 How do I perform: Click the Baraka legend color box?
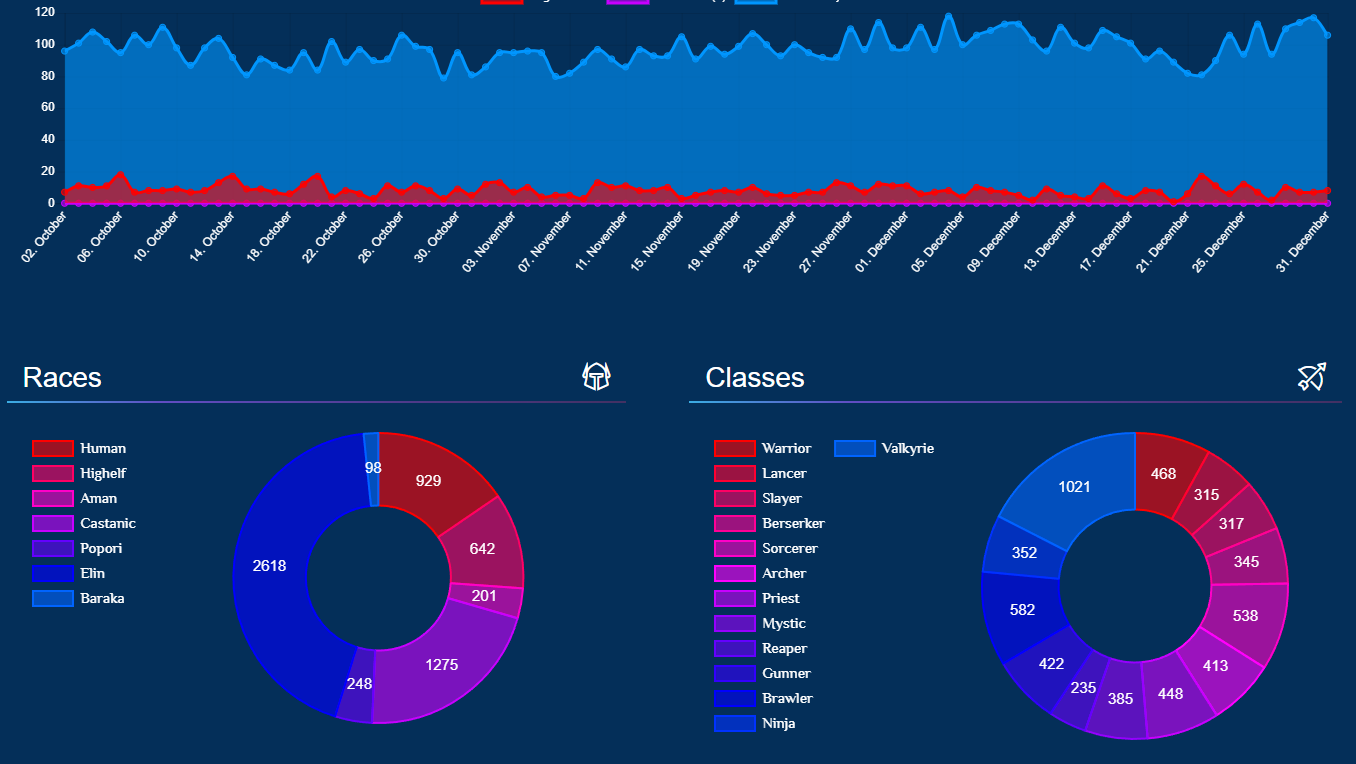point(53,598)
